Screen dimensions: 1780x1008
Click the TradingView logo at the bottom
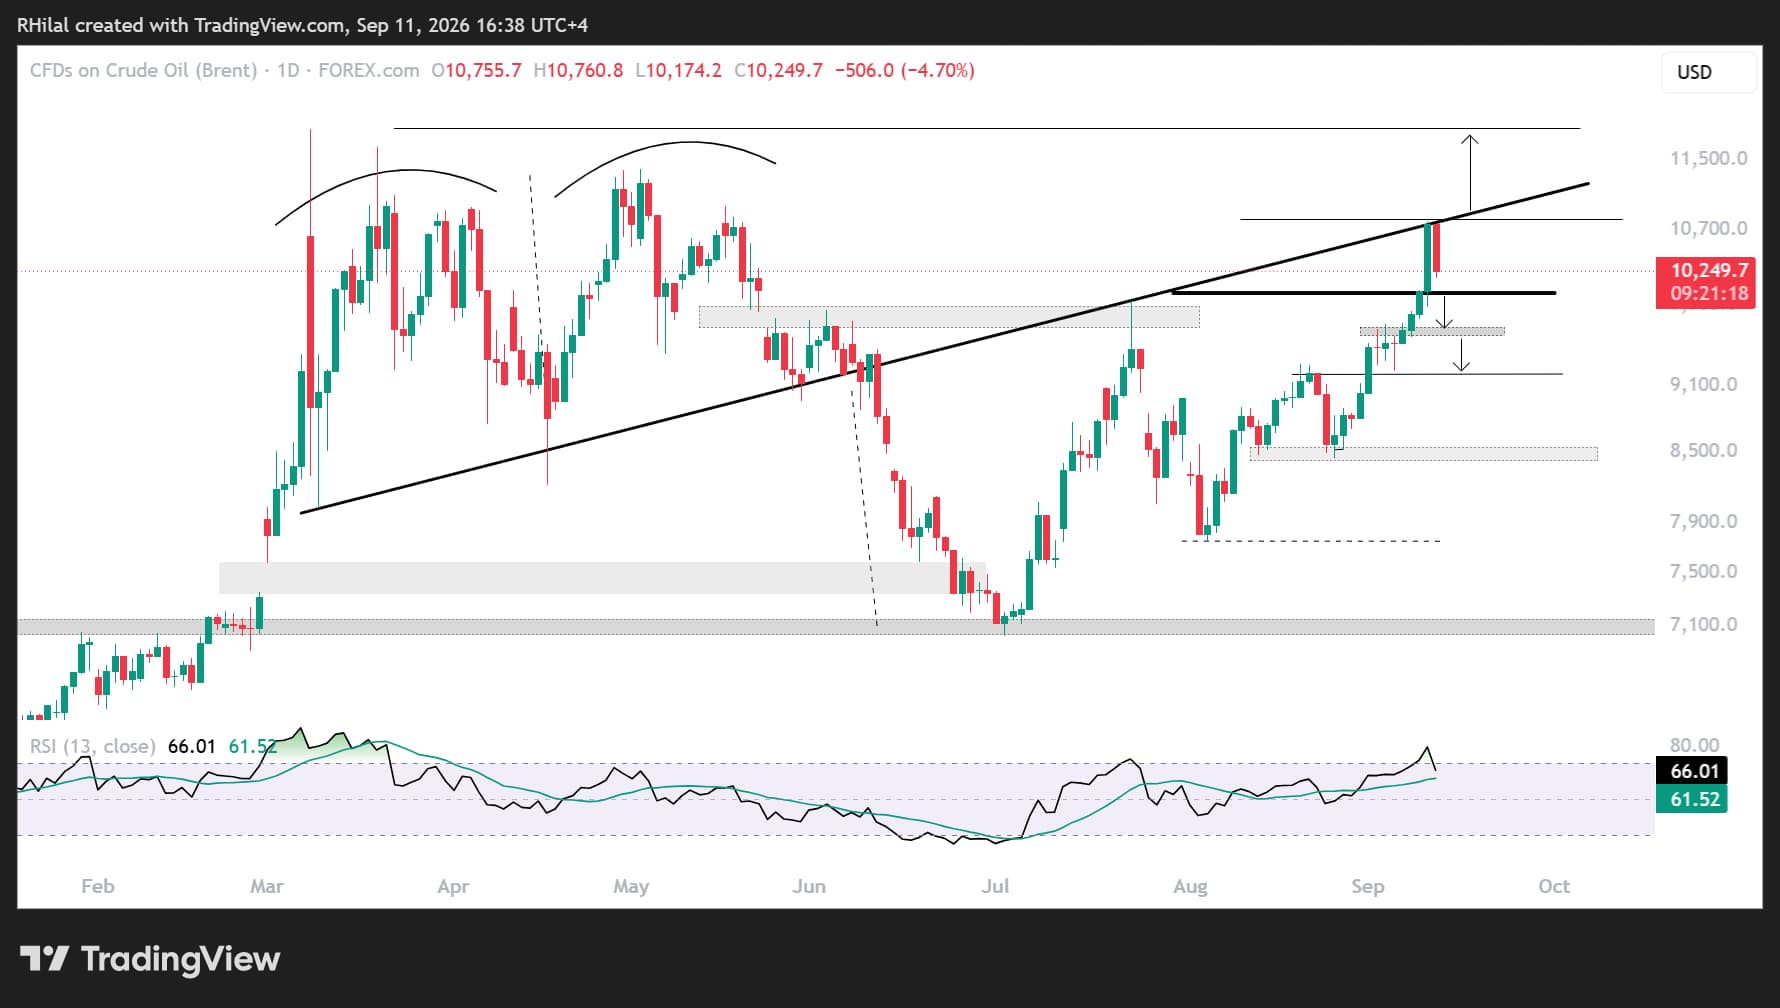point(150,959)
